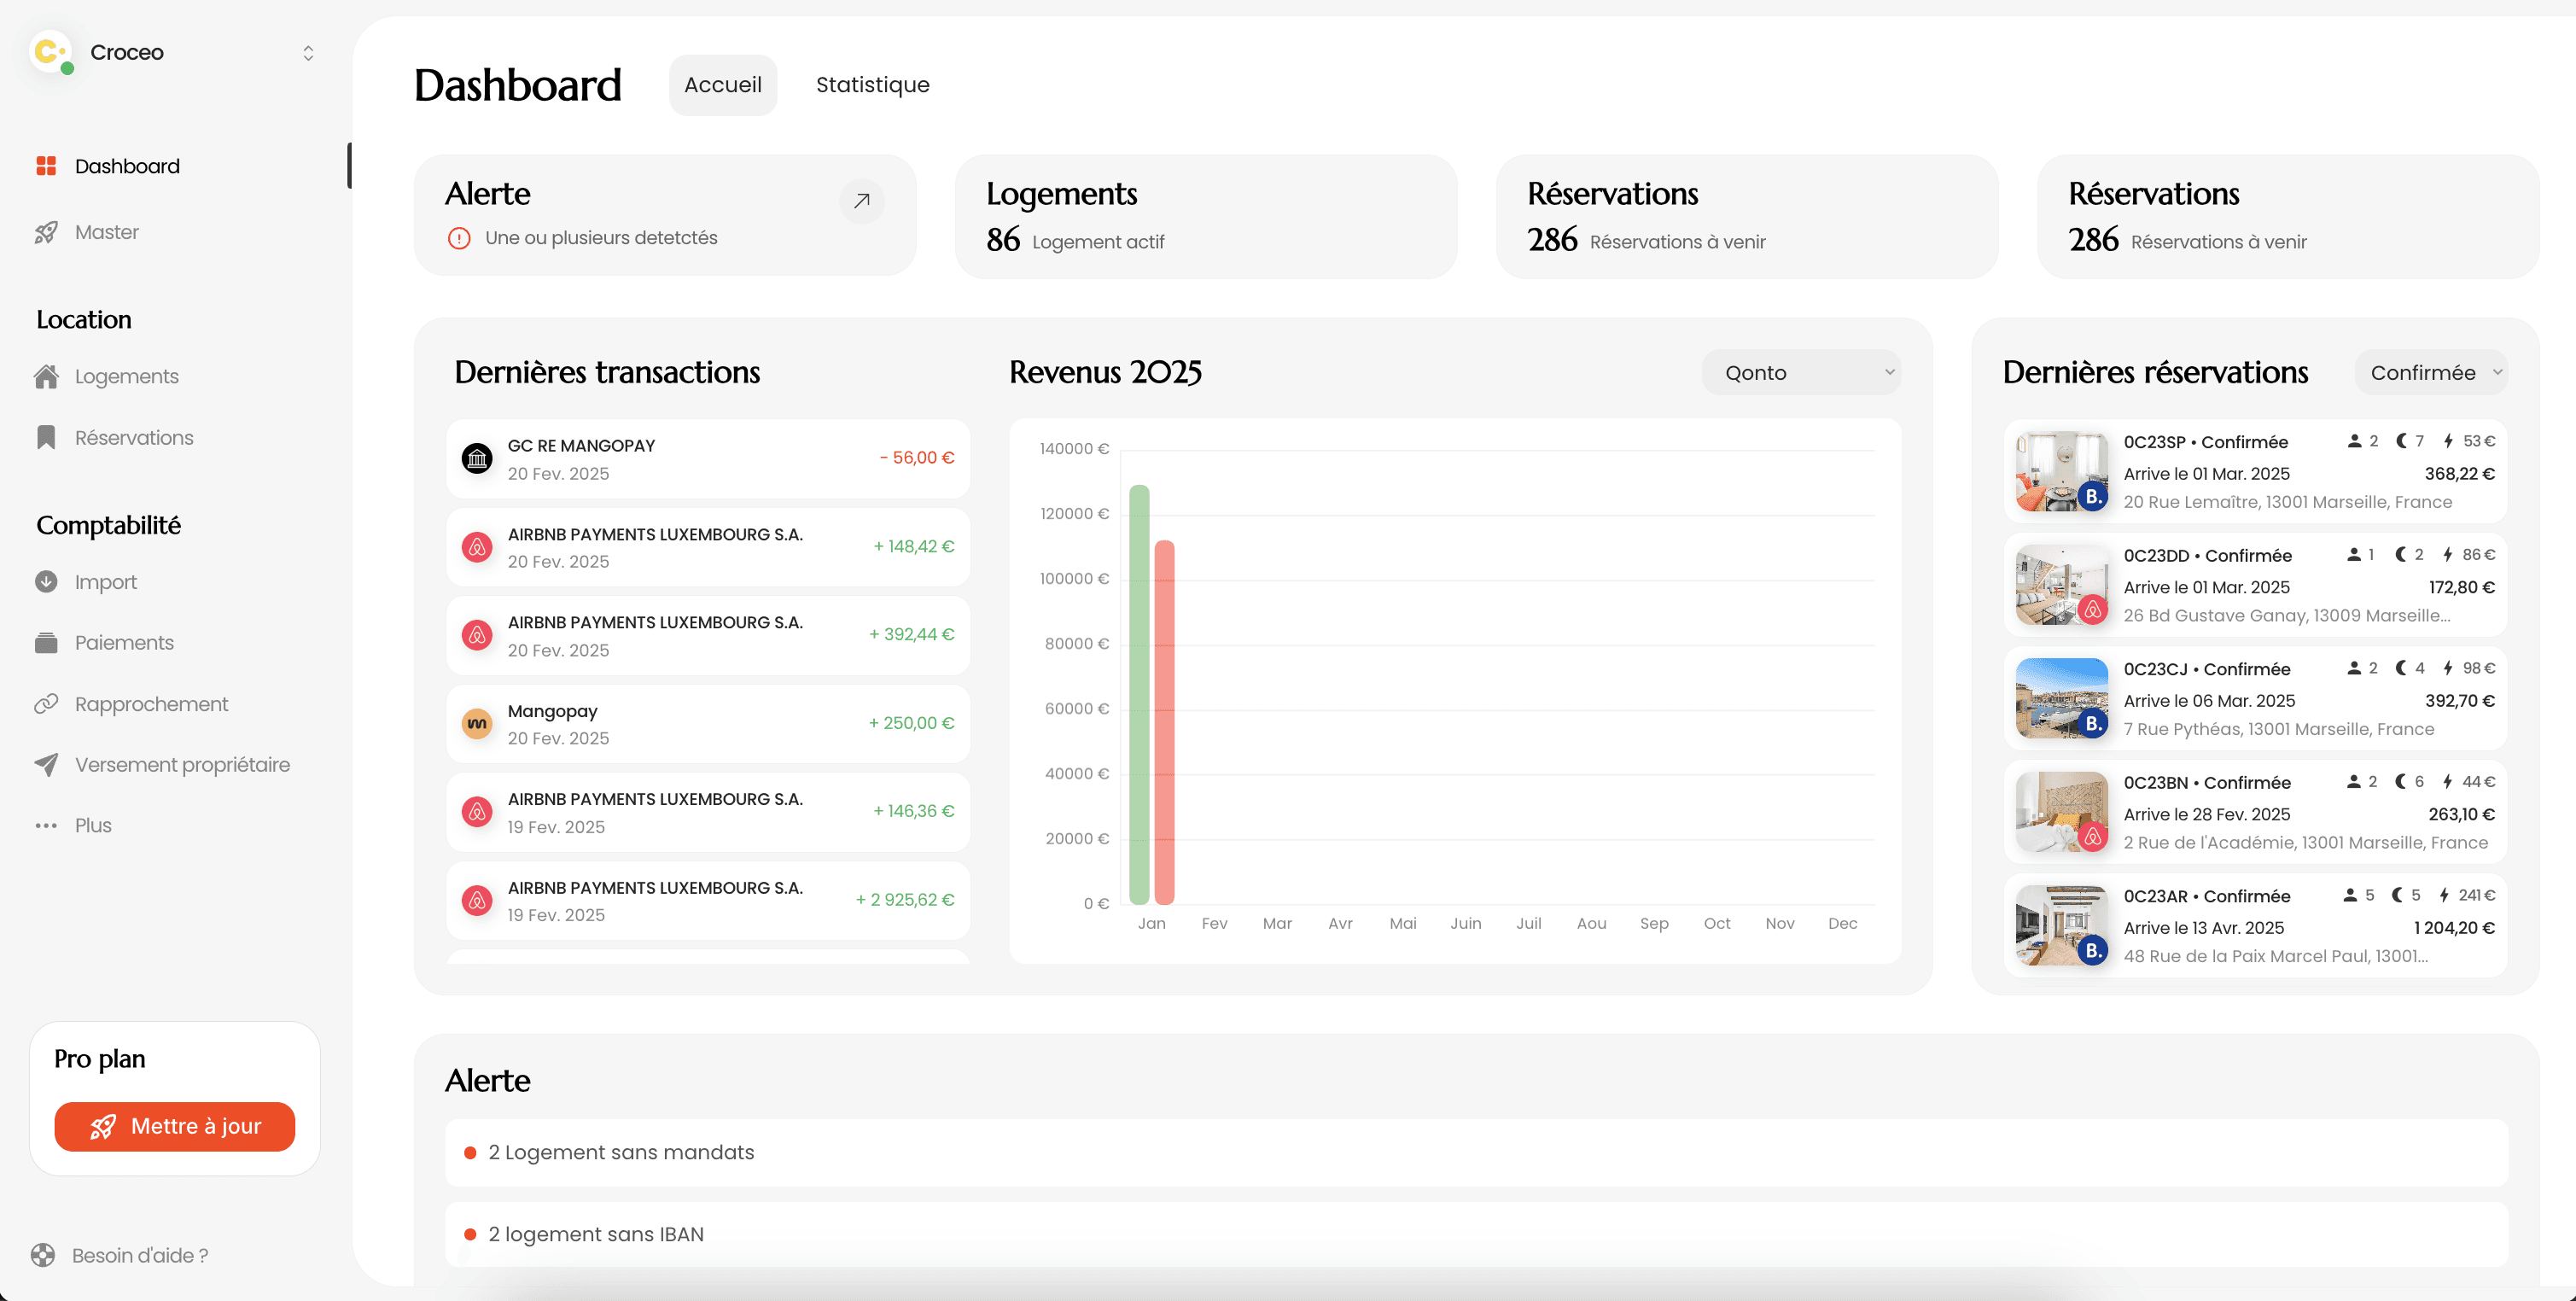The width and height of the screenshot is (2576, 1301).
Task: Open Paiements via wallet icon
Action: coord(47,642)
